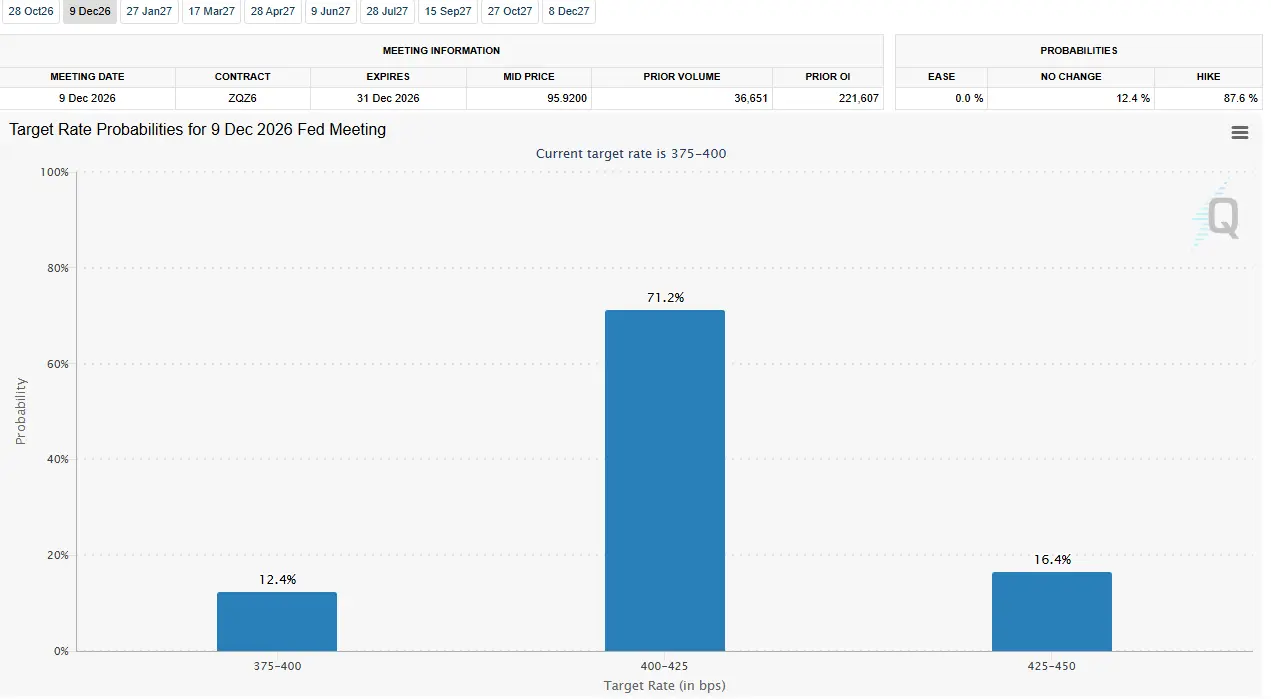Click the Probability y-axis title
This screenshot has width=1271, height=699.
[21, 411]
